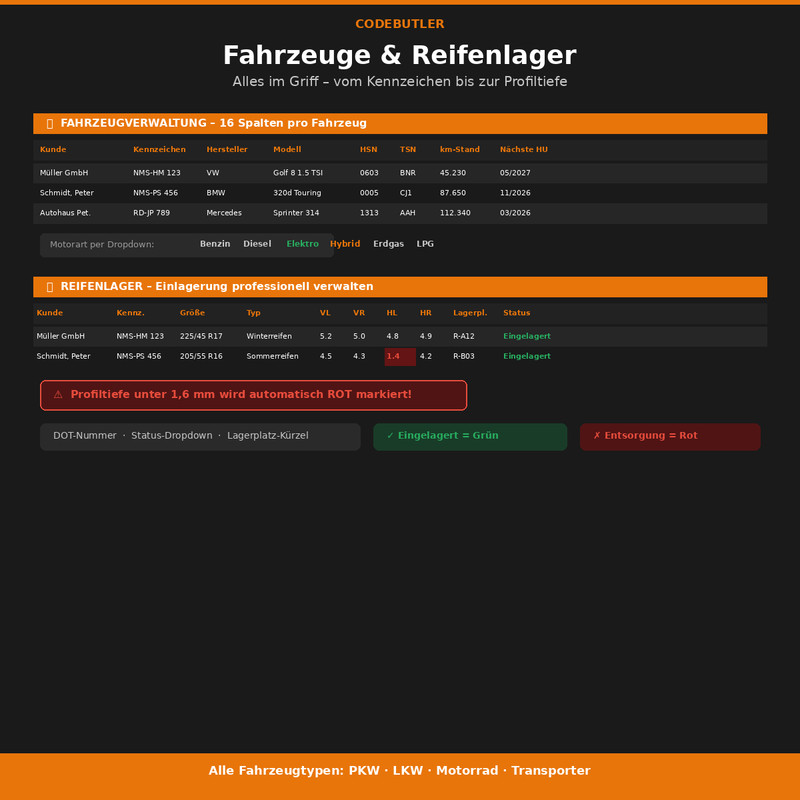Click the HSN column header
Viewport: 800px width, 800px height.
(x=368, y=149)
